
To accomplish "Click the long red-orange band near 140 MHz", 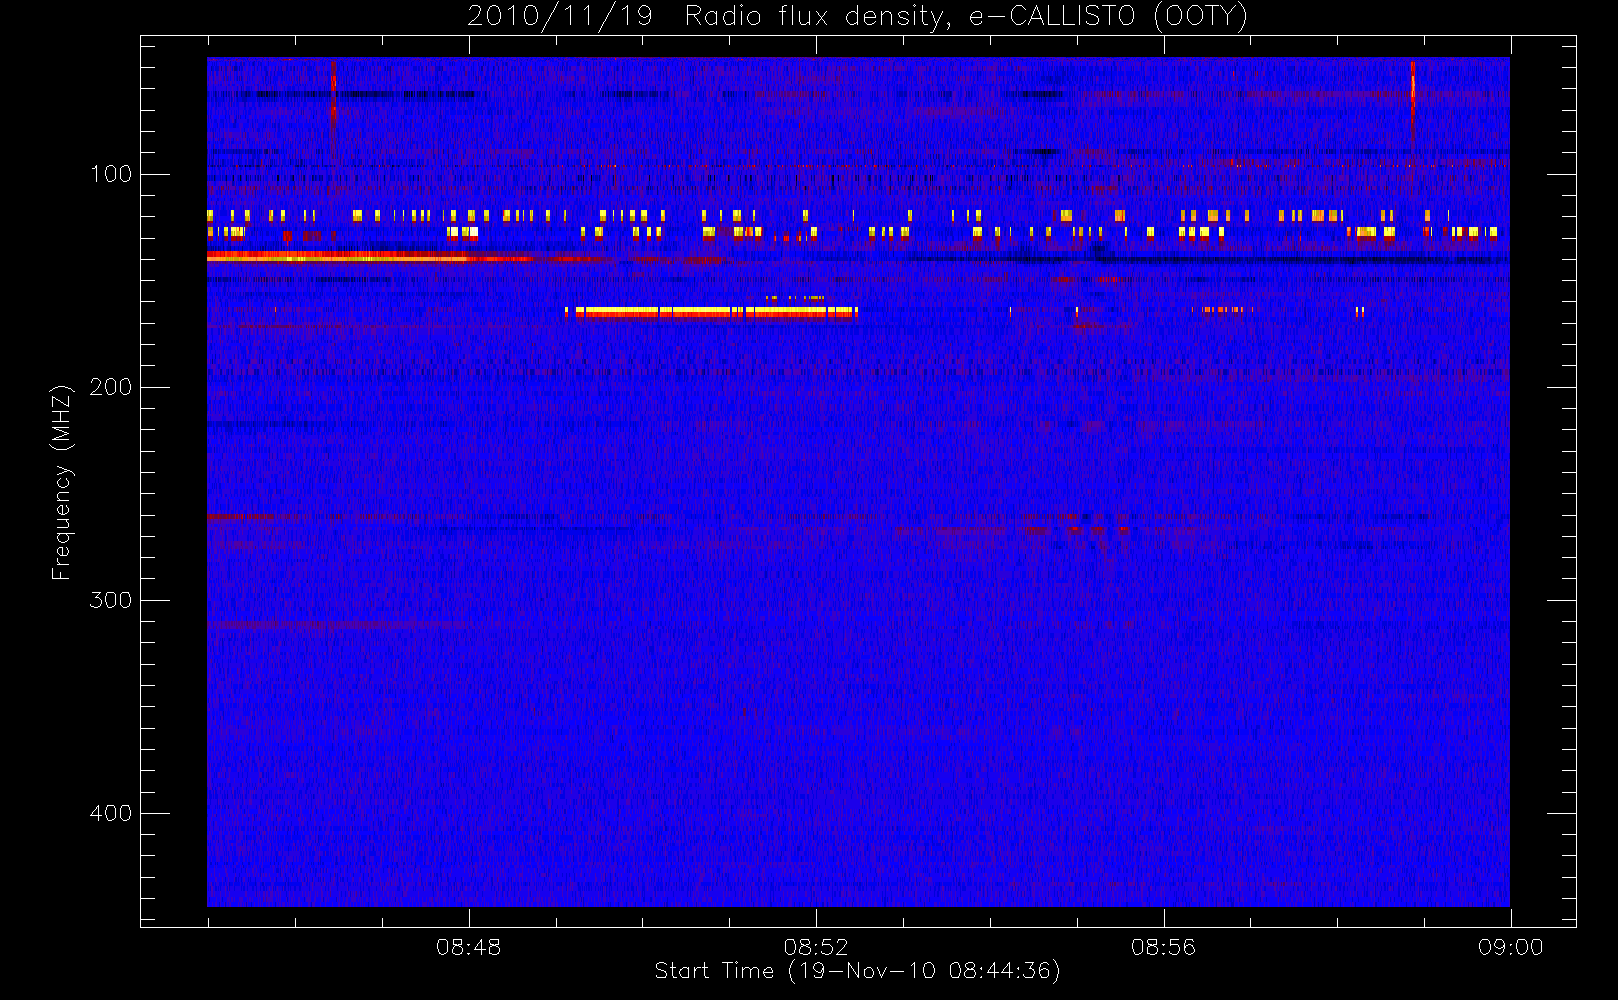I will point(400,257).
